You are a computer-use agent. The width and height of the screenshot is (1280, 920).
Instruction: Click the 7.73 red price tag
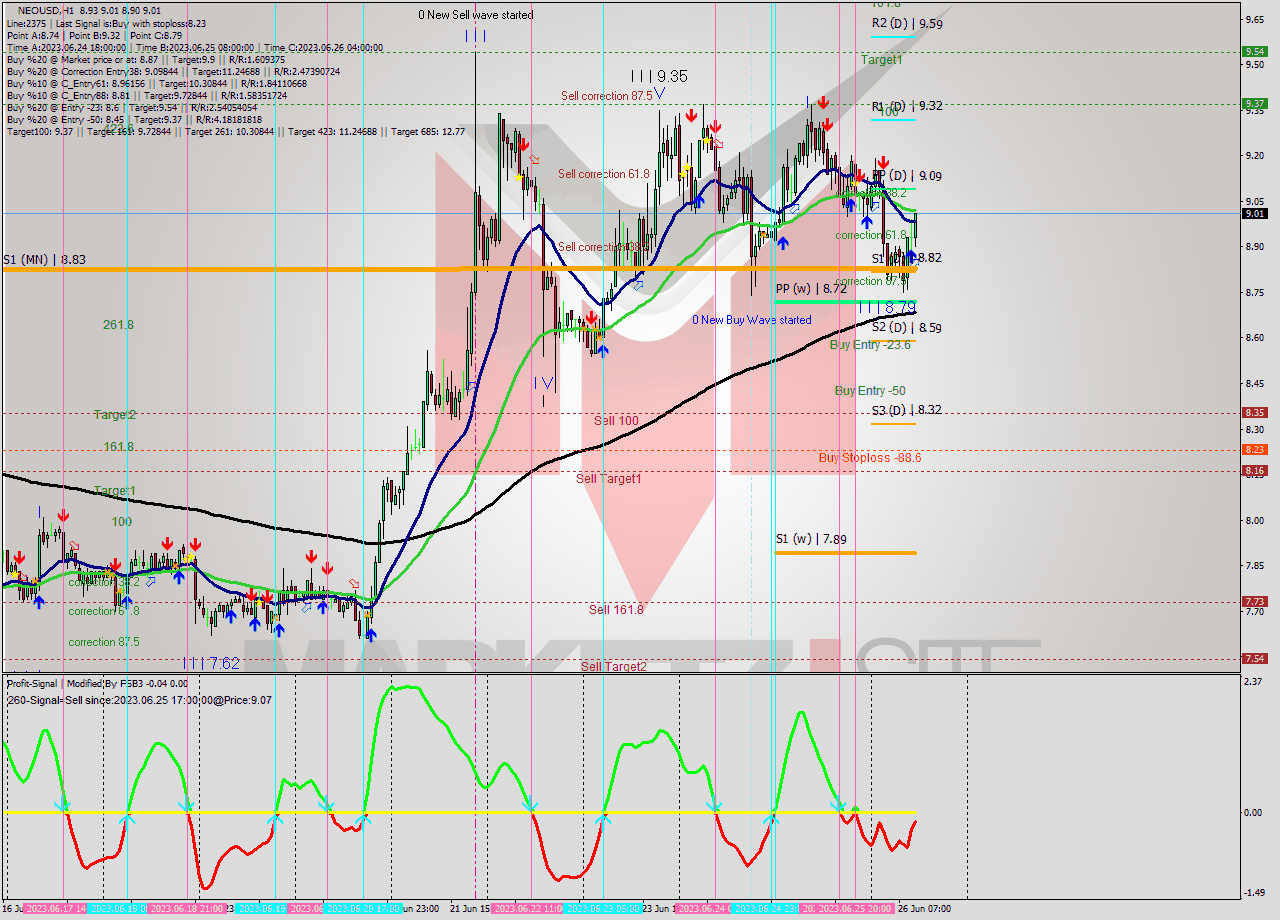coord(1254,601)
